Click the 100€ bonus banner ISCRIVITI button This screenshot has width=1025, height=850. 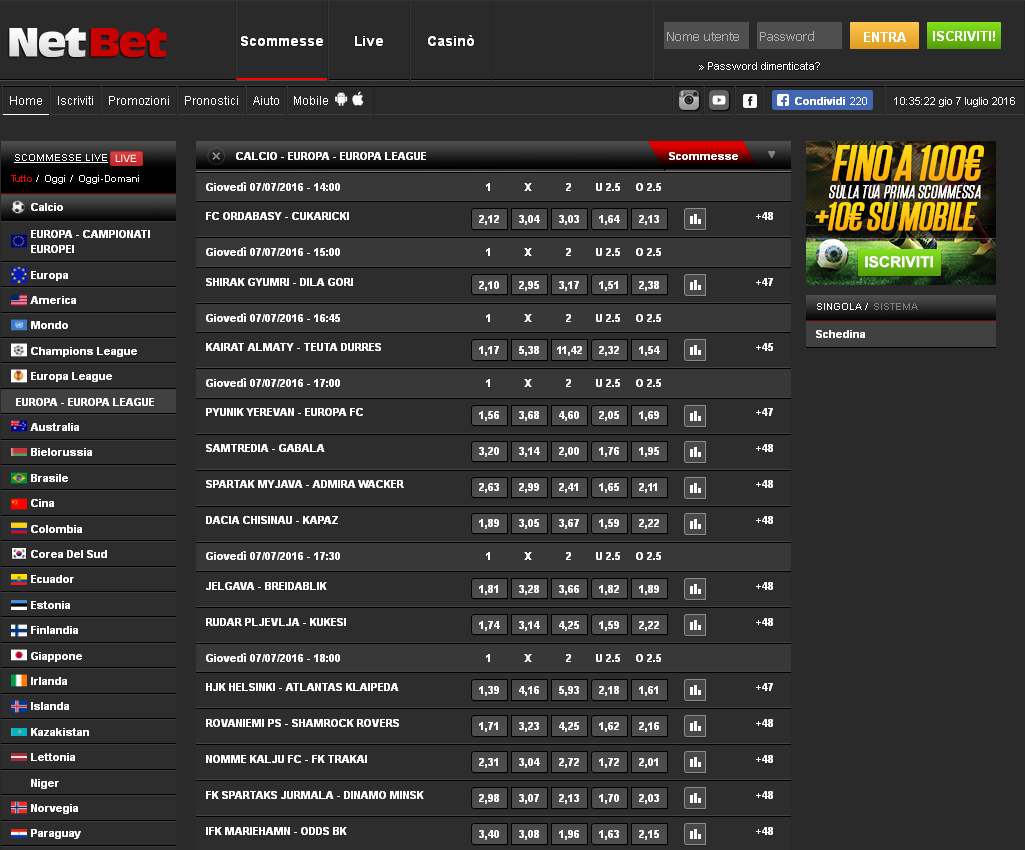click(x=899, y=262)
